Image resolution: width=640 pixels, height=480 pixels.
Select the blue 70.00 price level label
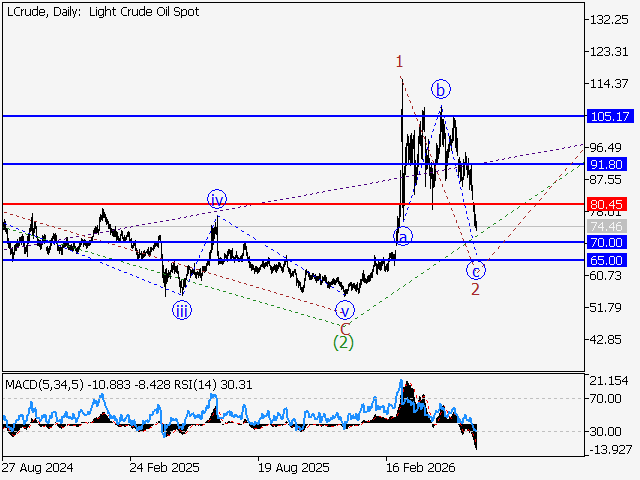coord(607,242)
